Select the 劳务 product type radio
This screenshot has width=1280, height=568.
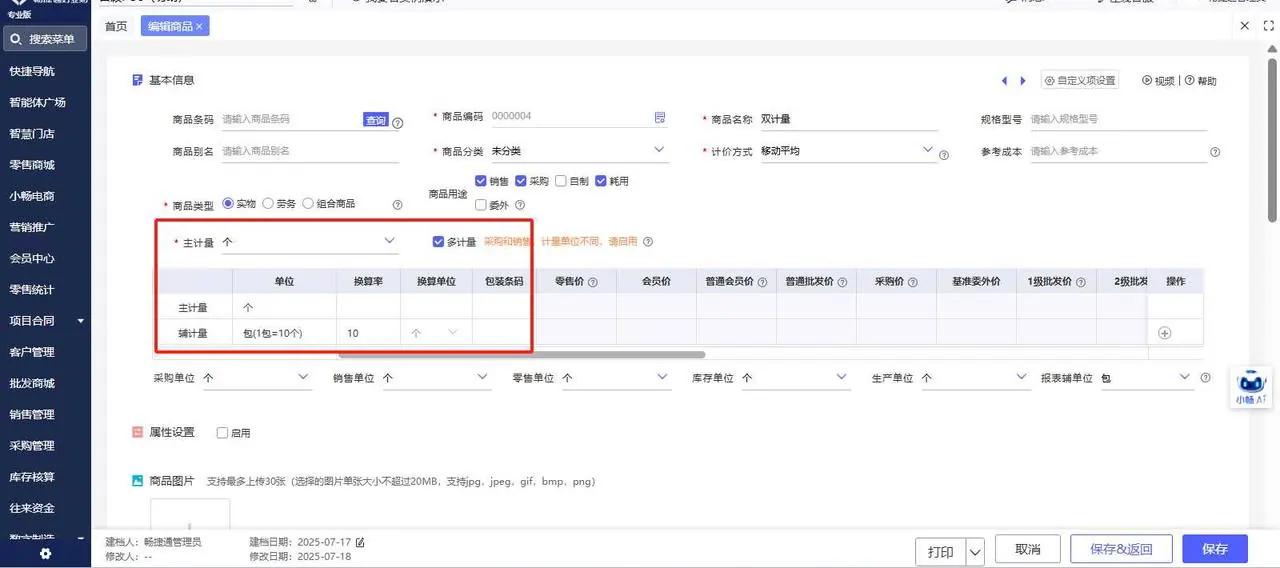pos(268,203)
